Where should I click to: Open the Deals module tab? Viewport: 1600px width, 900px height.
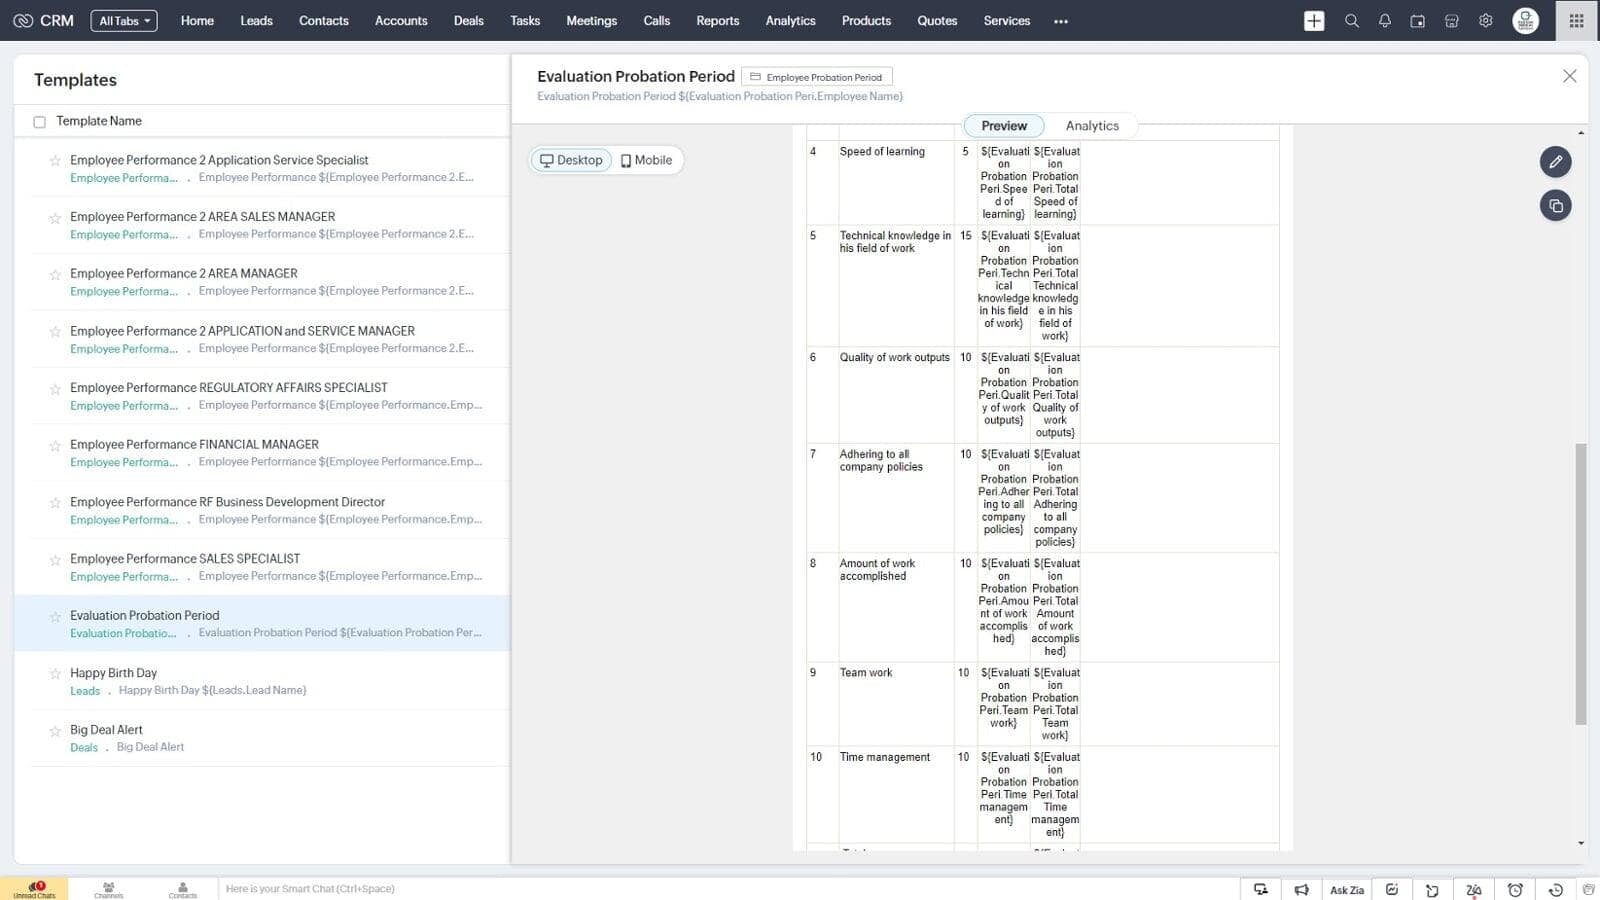click(468, 21)
